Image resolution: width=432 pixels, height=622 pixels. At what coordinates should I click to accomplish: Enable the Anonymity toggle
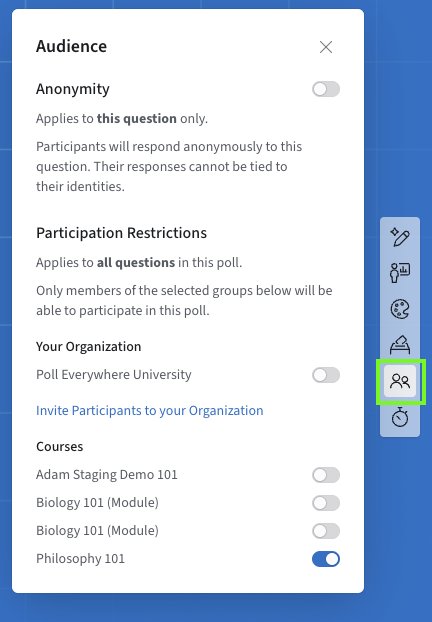click(x=326, y=89)
